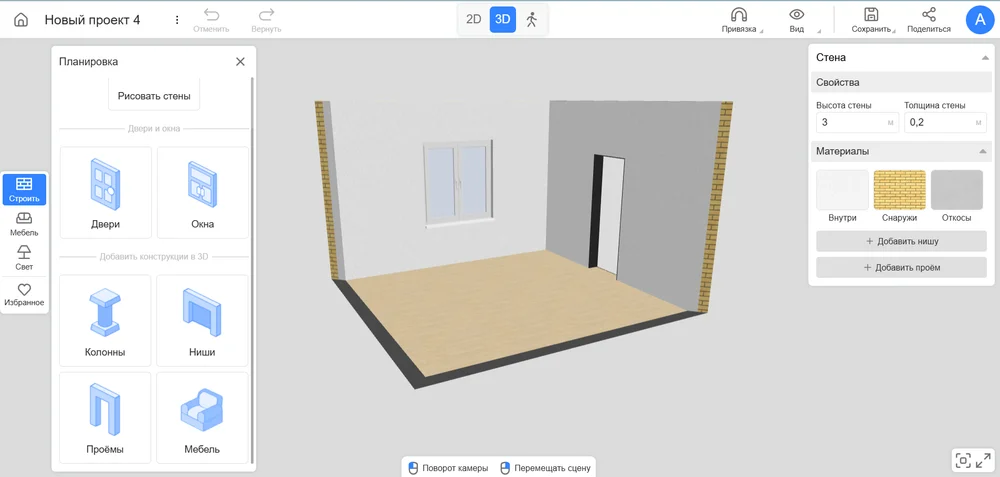
Task: Expand the Вид view options dropdown
Action: [797, 19]
